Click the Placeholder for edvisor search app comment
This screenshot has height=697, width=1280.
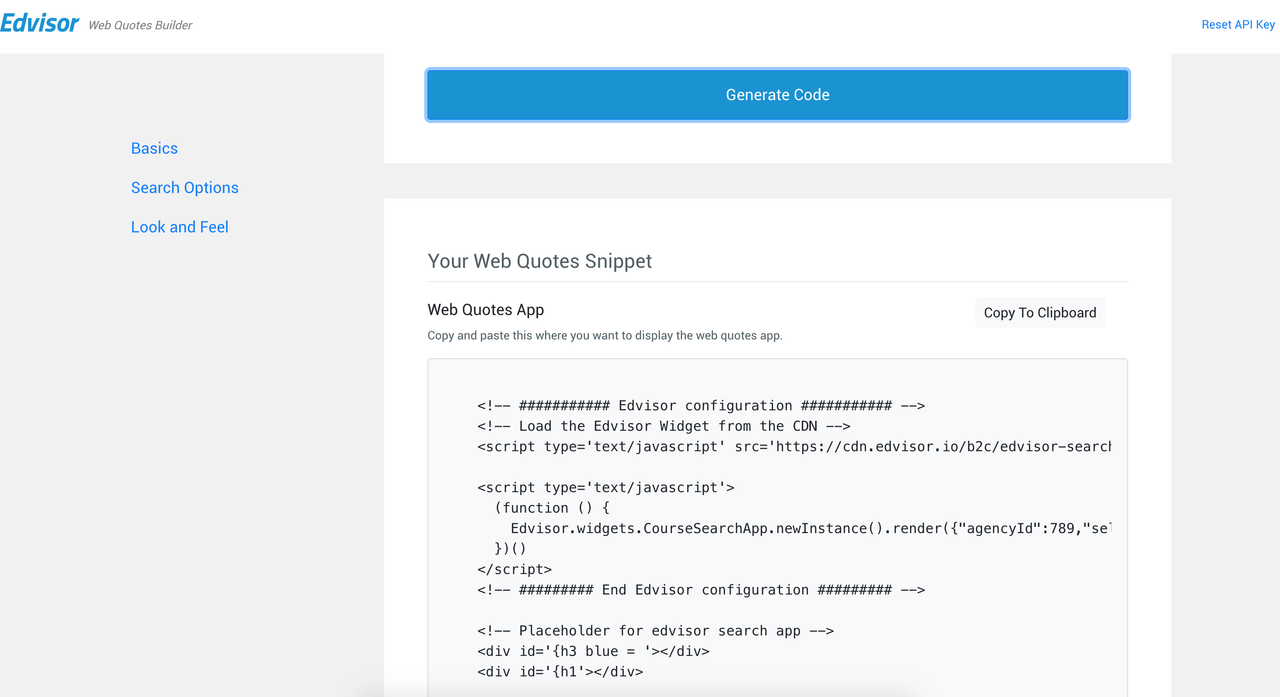[x=656, y=631]
